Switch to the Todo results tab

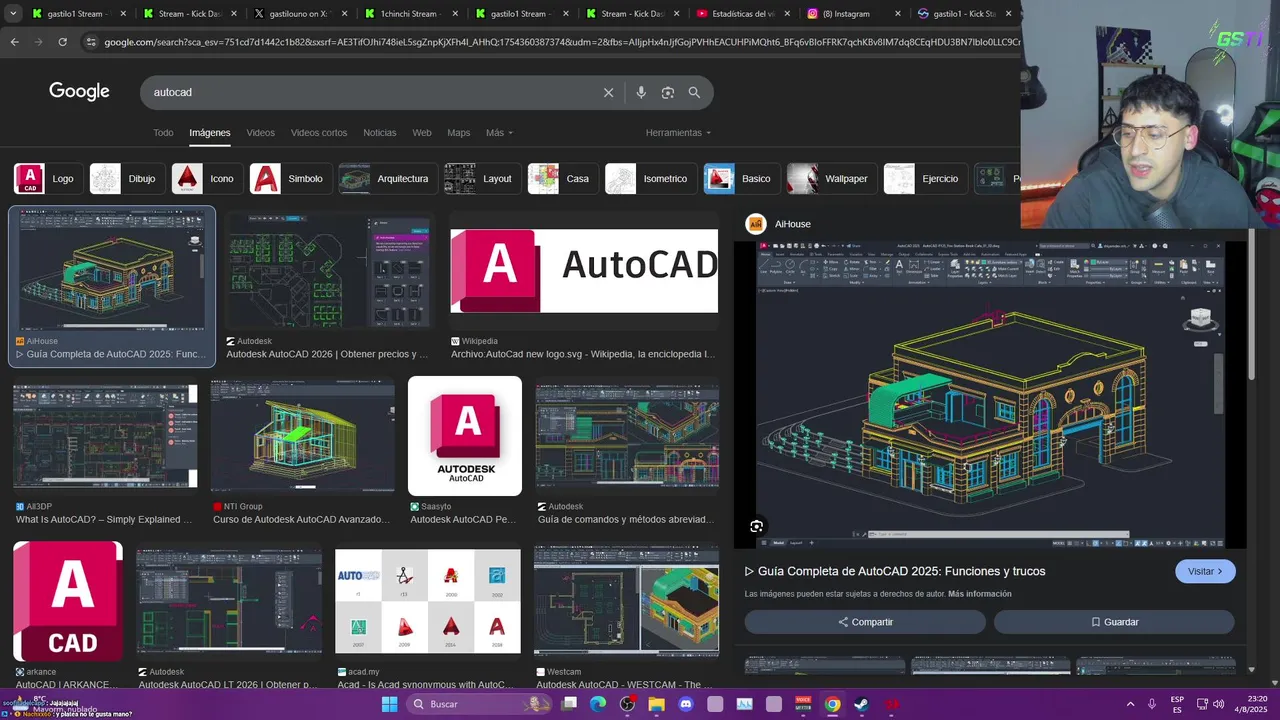[163, 132]
